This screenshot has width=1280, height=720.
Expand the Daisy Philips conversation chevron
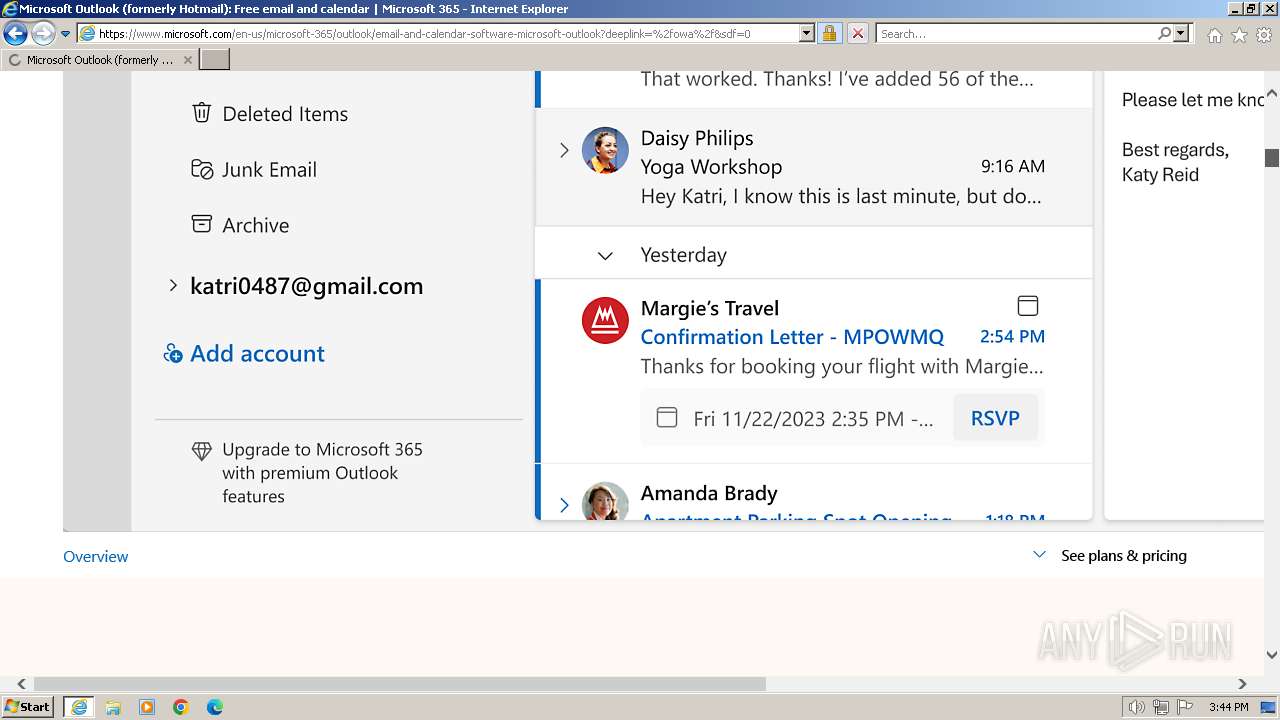point(564,150)
